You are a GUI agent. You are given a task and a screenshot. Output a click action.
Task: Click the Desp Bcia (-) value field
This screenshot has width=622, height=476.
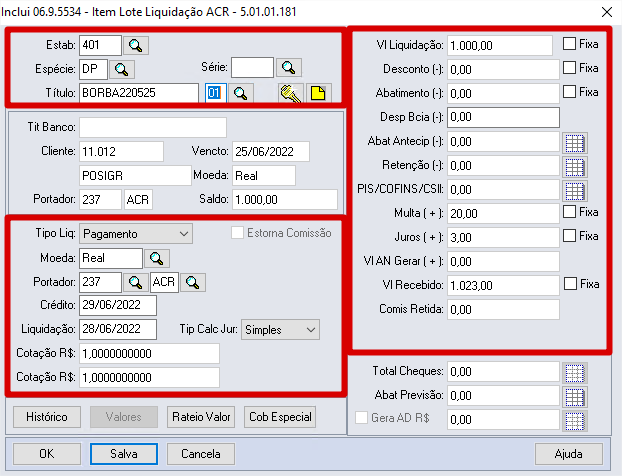pos(503,117)
